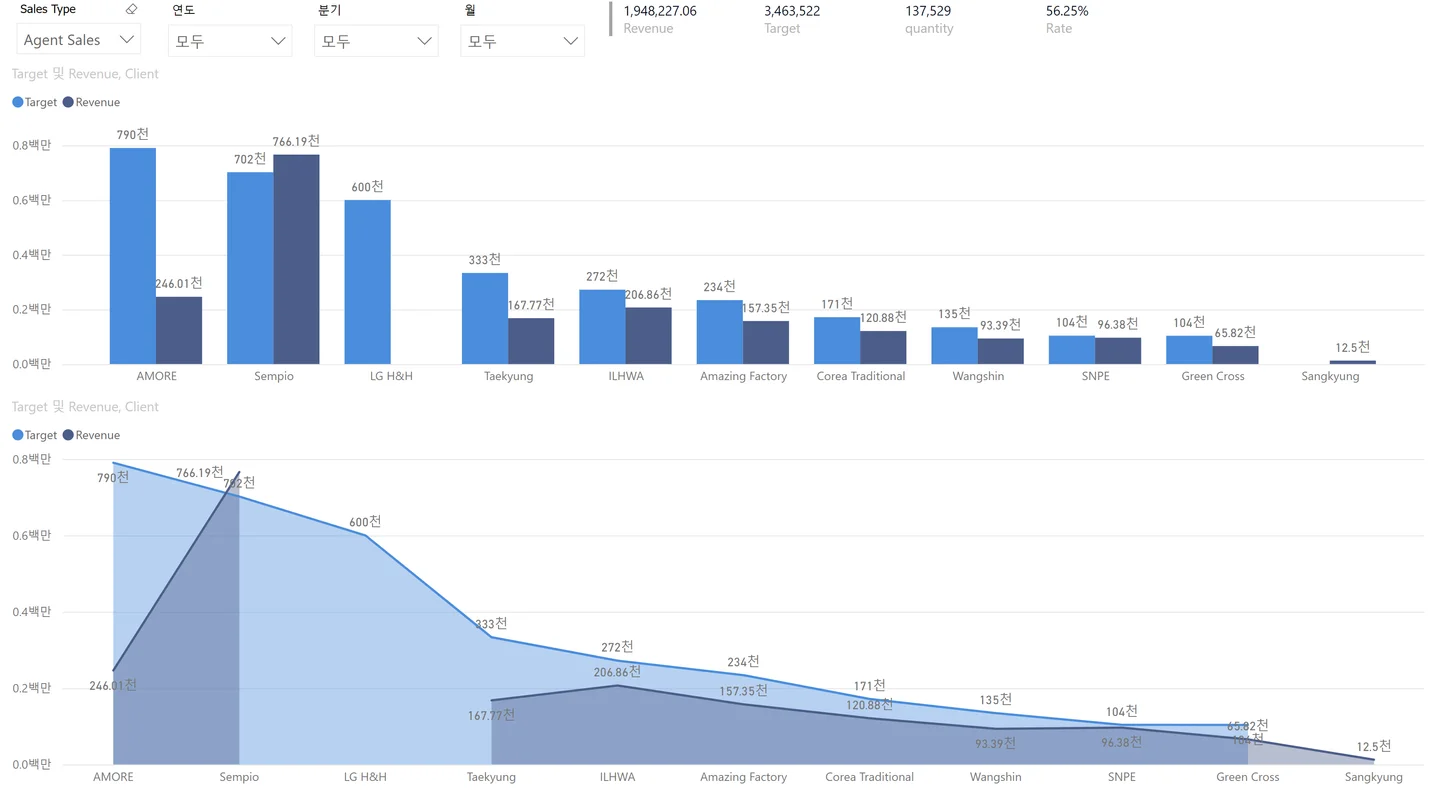Viewport: 1430px width, 791px height.
Task: Click the bar chart title Target 및 Revenue, Client
Action: point(85,74)
